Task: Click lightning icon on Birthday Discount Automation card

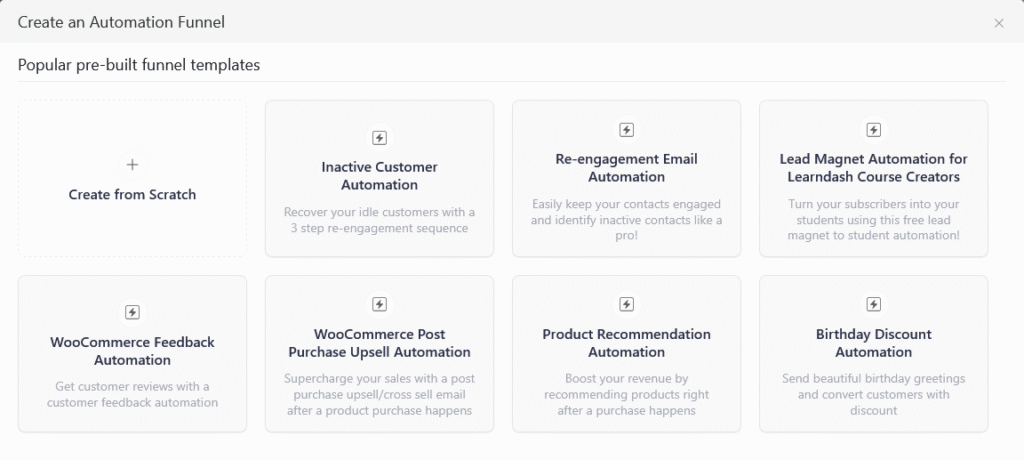Action: 873,304
